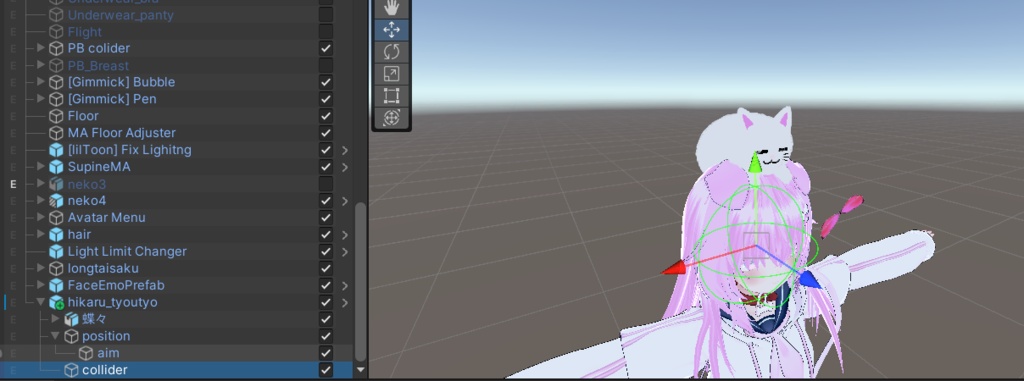Image resolution: width=1024 pixels, height=381 pixels.
Task: Collapse the hikaru_tyoutyo tree item
Action: tap(41, 303)
